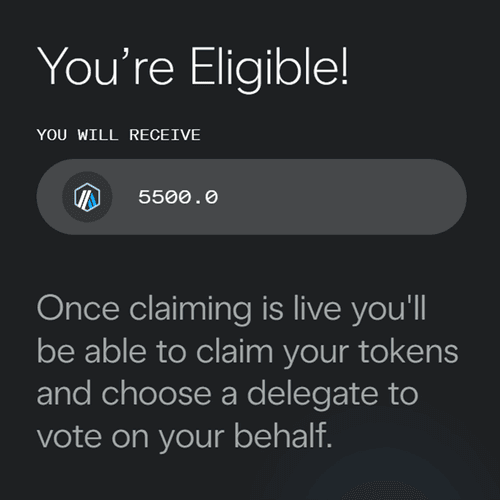The height and width of the screenshot is (500, 500).
Task: Click the word "behalf." in the description
Action: (x=283, y=435)
